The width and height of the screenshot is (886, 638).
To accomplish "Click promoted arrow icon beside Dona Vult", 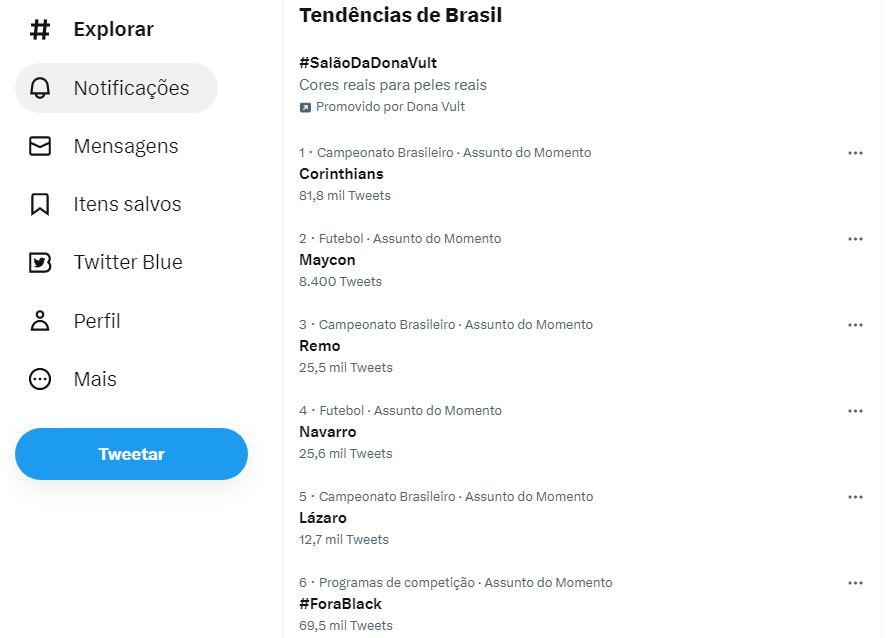I will [305, 107].
